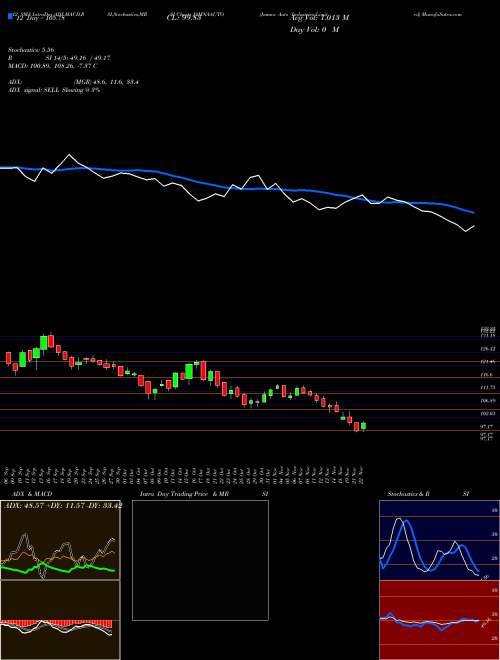
Task: Click the MACD histogram panel with red bars
Action: (60, 620)
